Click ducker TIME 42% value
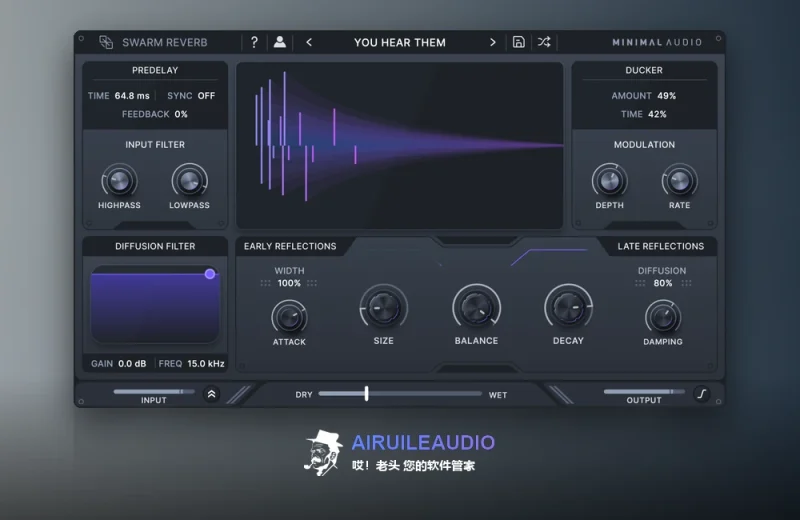Image resolution: width=800 pixels, height=520 pixels. (657, 114)
